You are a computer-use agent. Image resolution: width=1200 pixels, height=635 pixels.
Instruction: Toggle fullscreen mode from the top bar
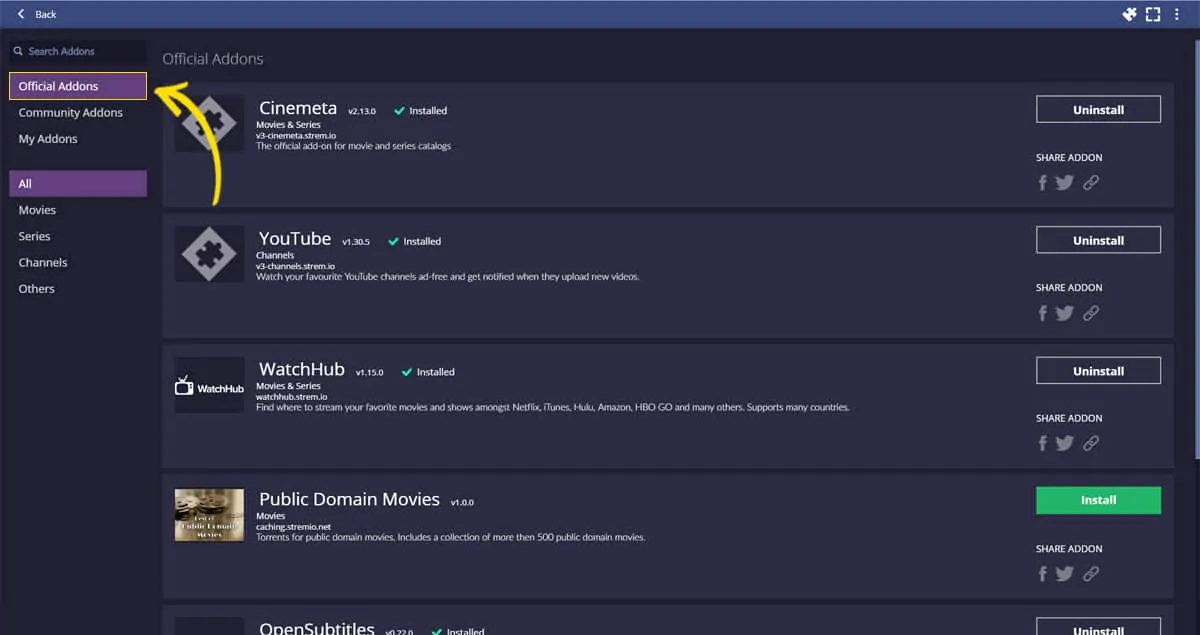1153,14
